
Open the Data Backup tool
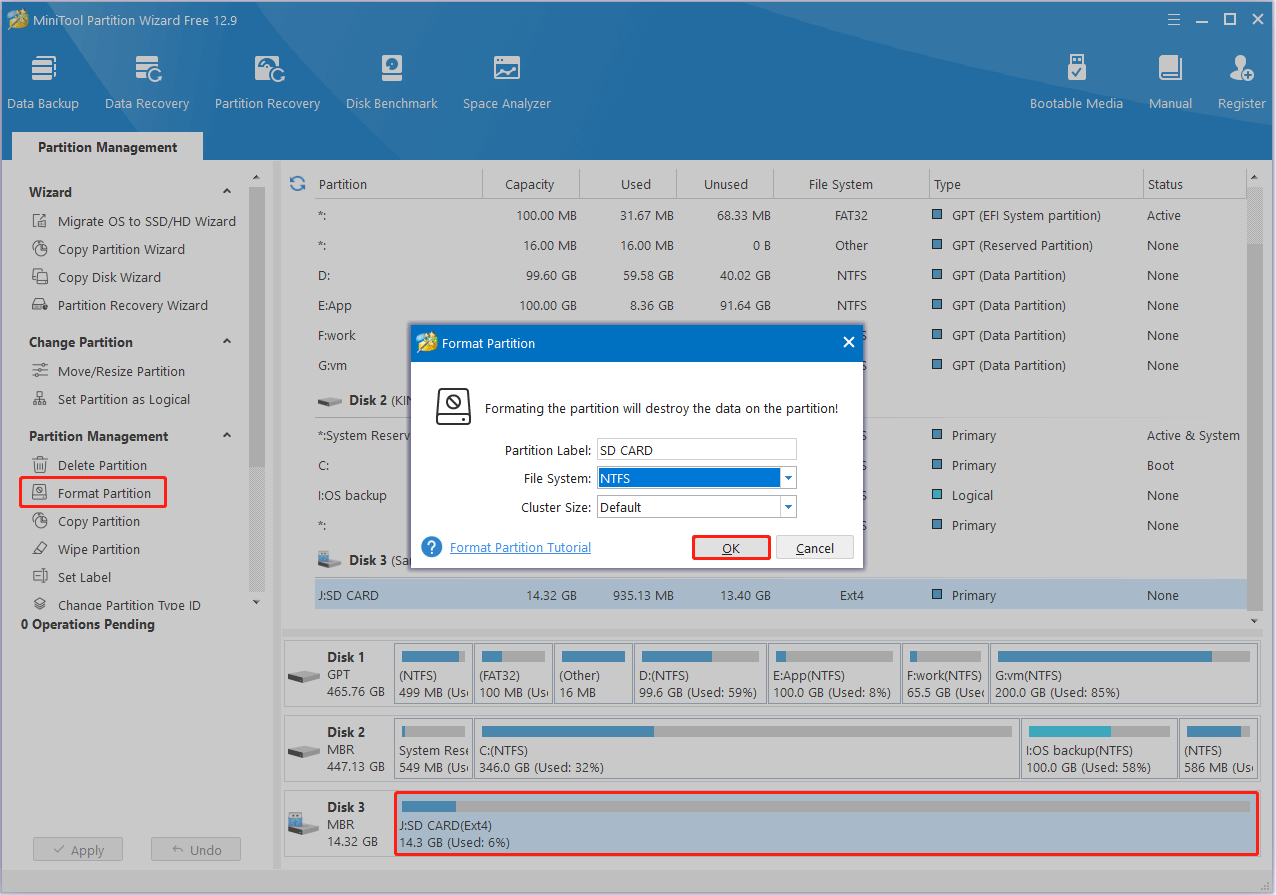[43, 82]
